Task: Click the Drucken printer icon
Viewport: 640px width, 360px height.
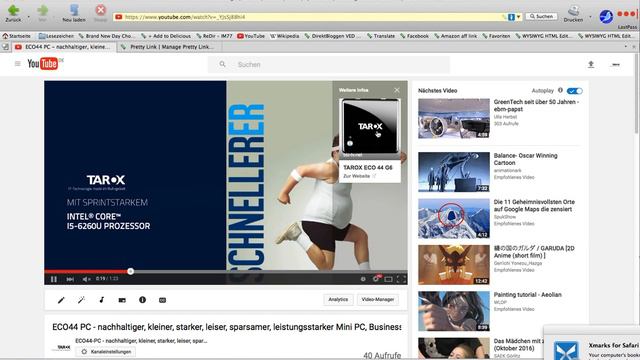Action: pyautogui.click(x=573, y=11)
